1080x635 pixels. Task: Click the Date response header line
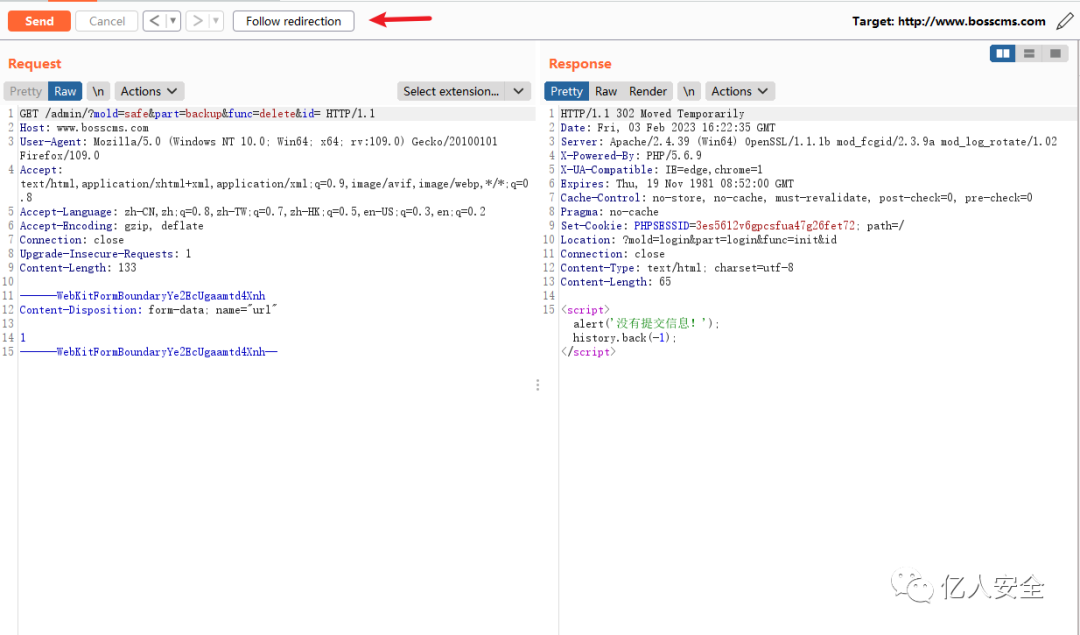click(x=668, y=127)
